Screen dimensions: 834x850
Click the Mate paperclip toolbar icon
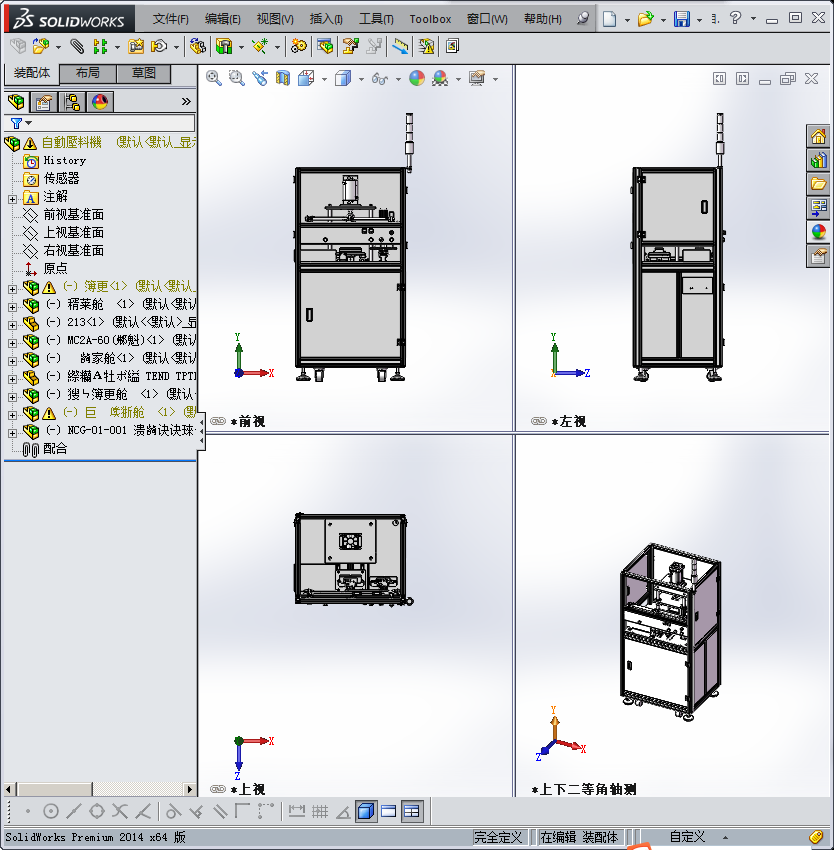[x=77, y=46]
